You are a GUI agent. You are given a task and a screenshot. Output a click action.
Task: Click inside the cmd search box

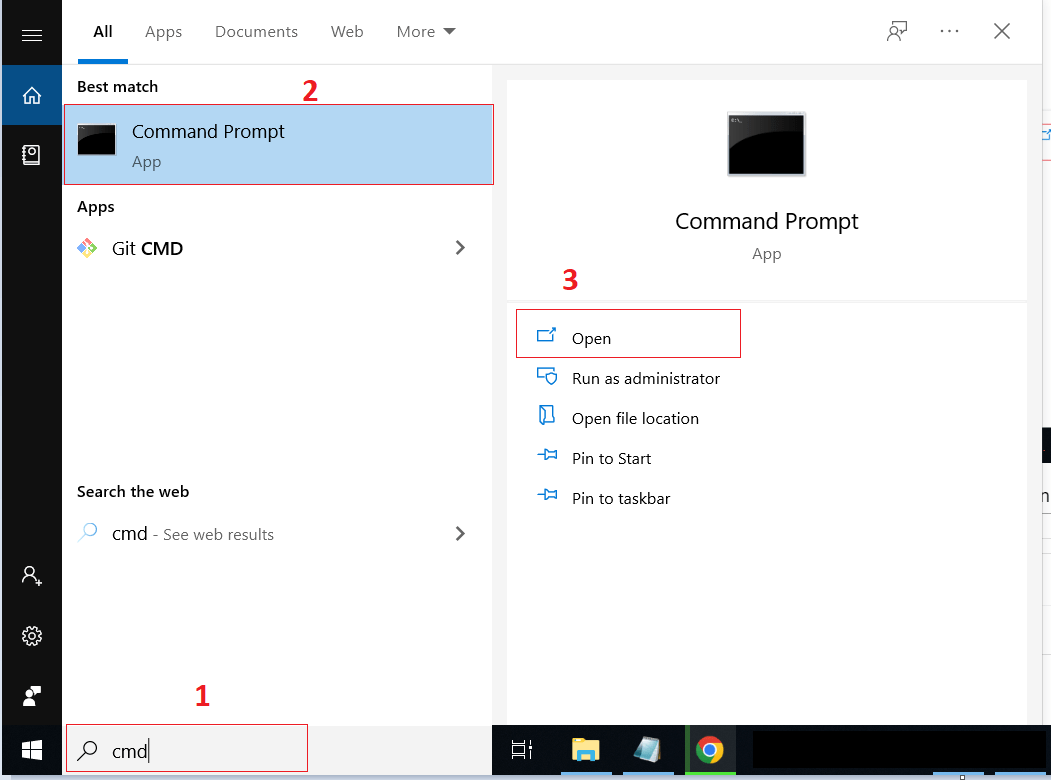[185, 749]
